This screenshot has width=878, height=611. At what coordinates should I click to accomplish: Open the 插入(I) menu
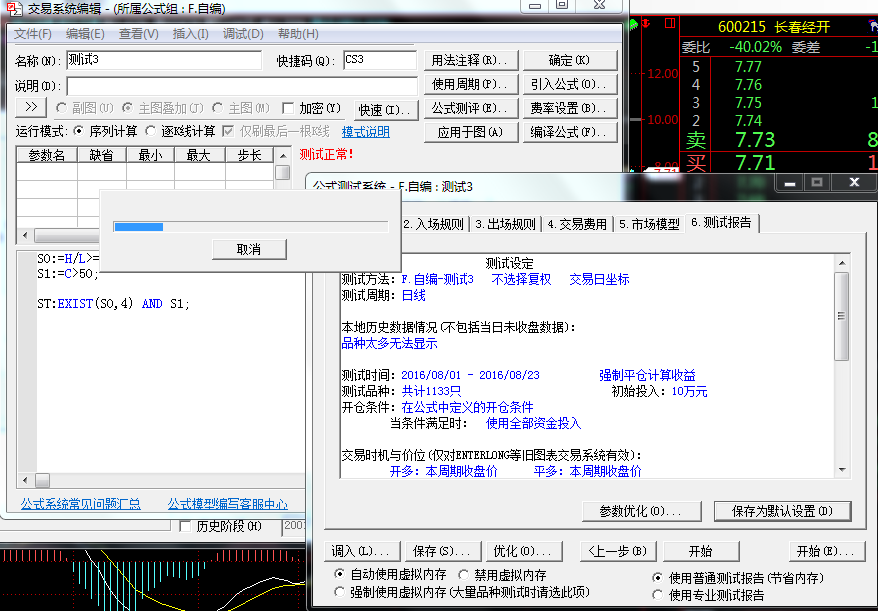190,34
